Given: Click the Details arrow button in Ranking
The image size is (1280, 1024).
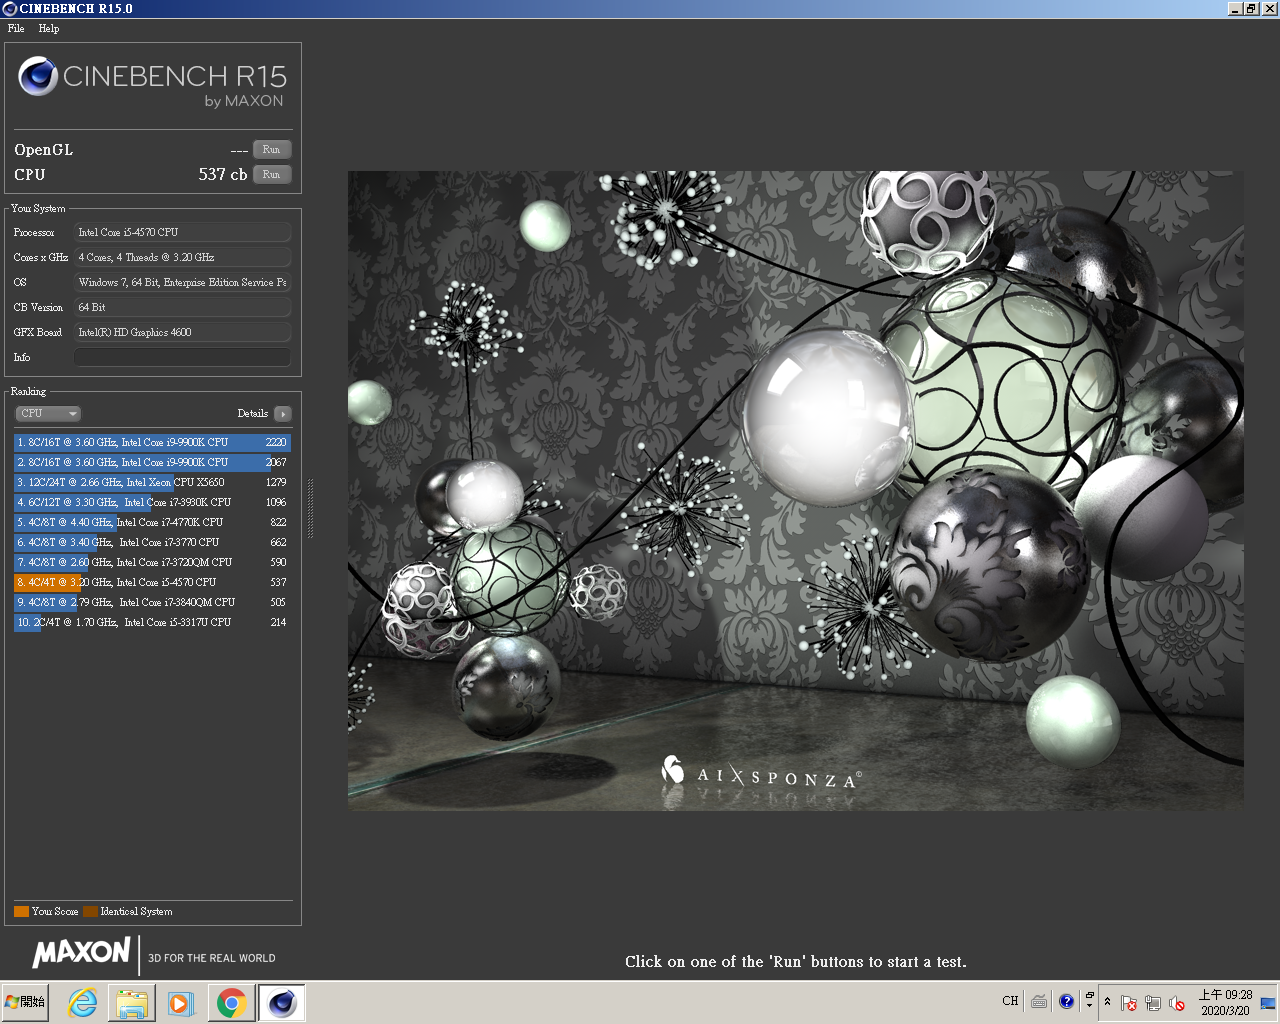Looking at the screenshot, I should pos(283,413).
